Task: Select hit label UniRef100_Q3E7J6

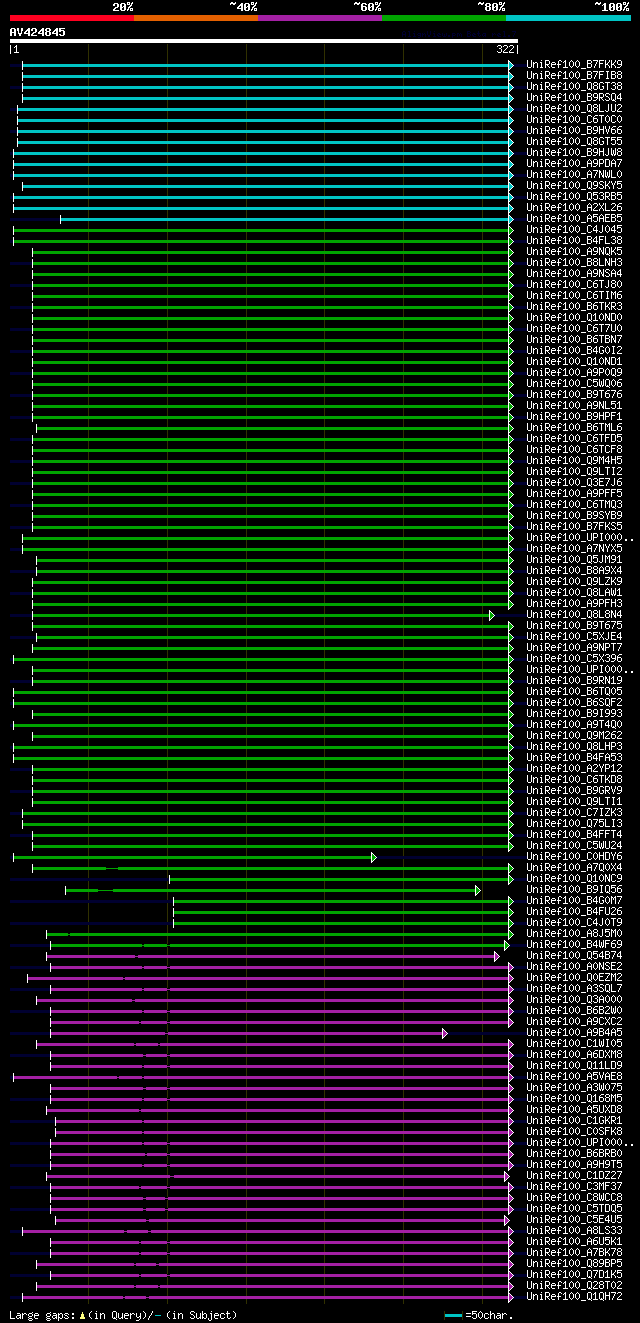Action: (574, 483)
